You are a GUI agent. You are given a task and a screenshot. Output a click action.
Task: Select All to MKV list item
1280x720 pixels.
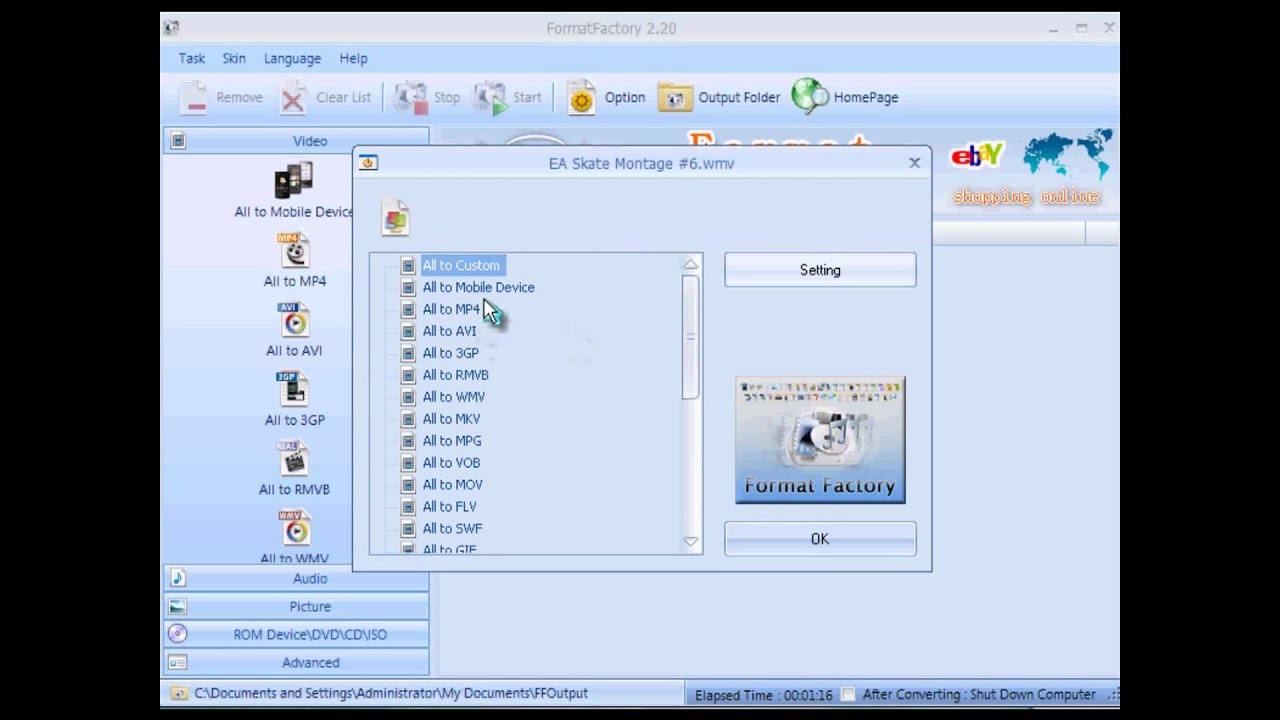451,419
